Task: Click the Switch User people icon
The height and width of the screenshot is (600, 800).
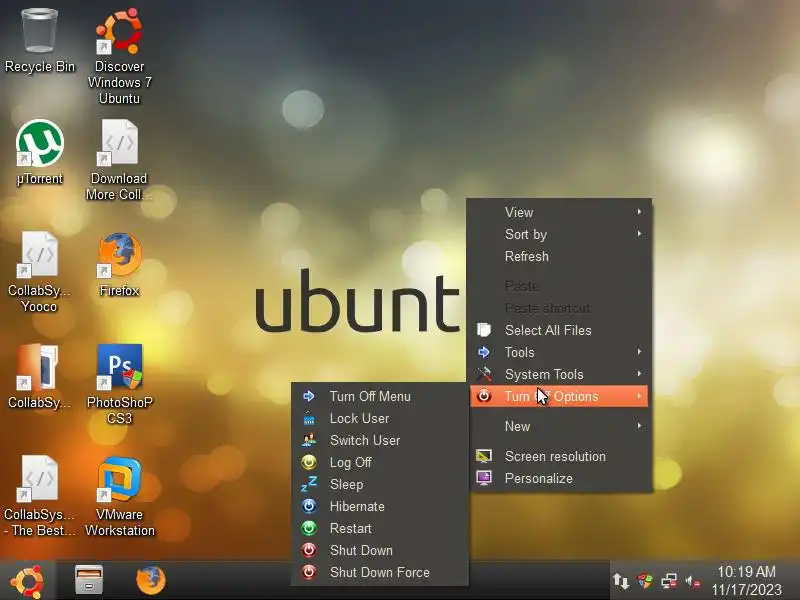Action: [309, 440]
